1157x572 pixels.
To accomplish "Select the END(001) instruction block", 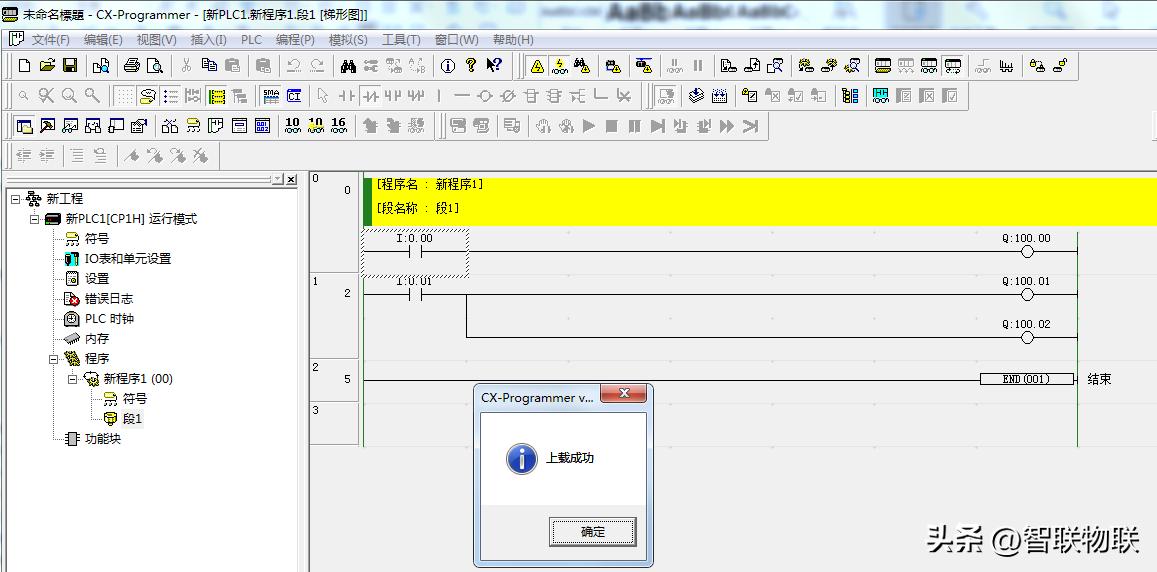I will (x=1026, y=379).
